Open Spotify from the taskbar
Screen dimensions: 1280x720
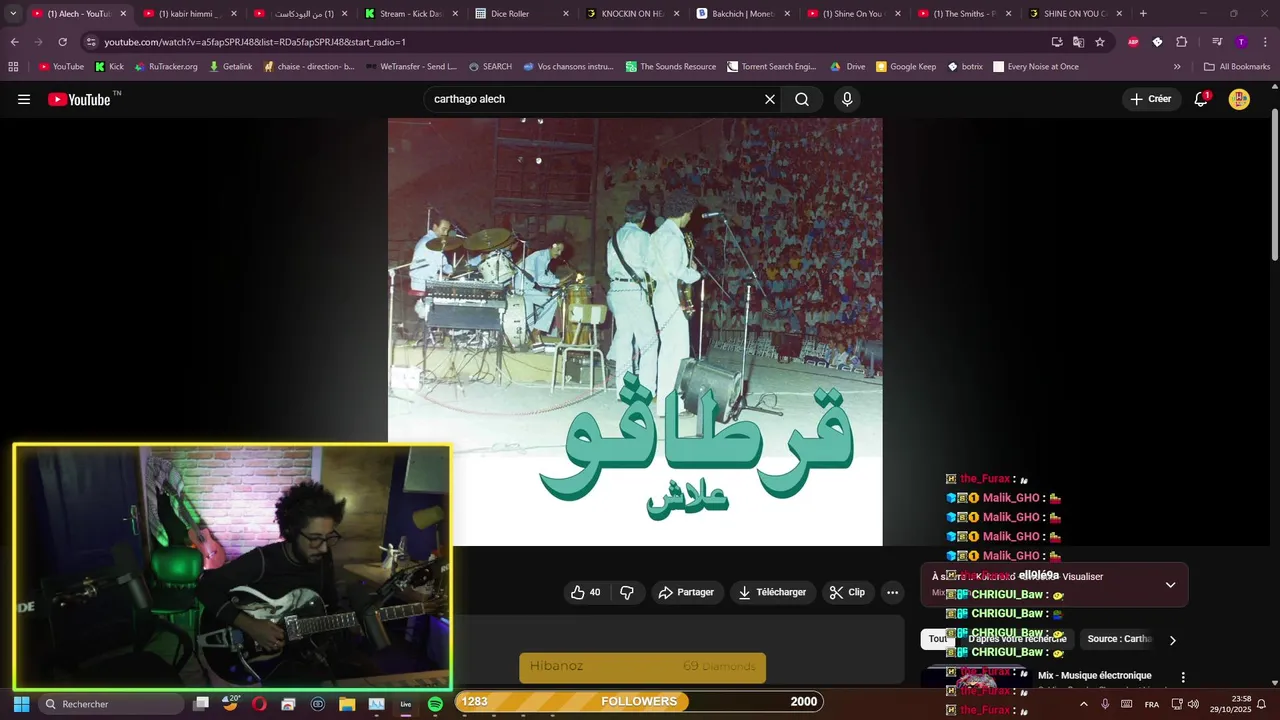click(x=435, y=704)
